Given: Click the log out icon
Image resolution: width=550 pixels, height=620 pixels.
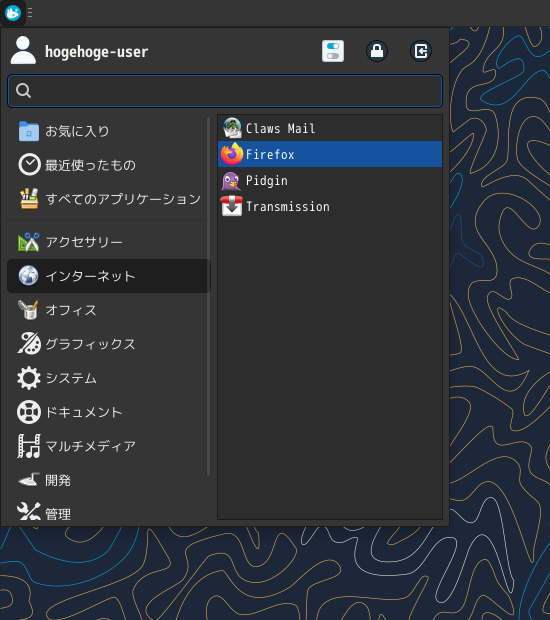Looking at the screenshot, I should click(420, 51).
